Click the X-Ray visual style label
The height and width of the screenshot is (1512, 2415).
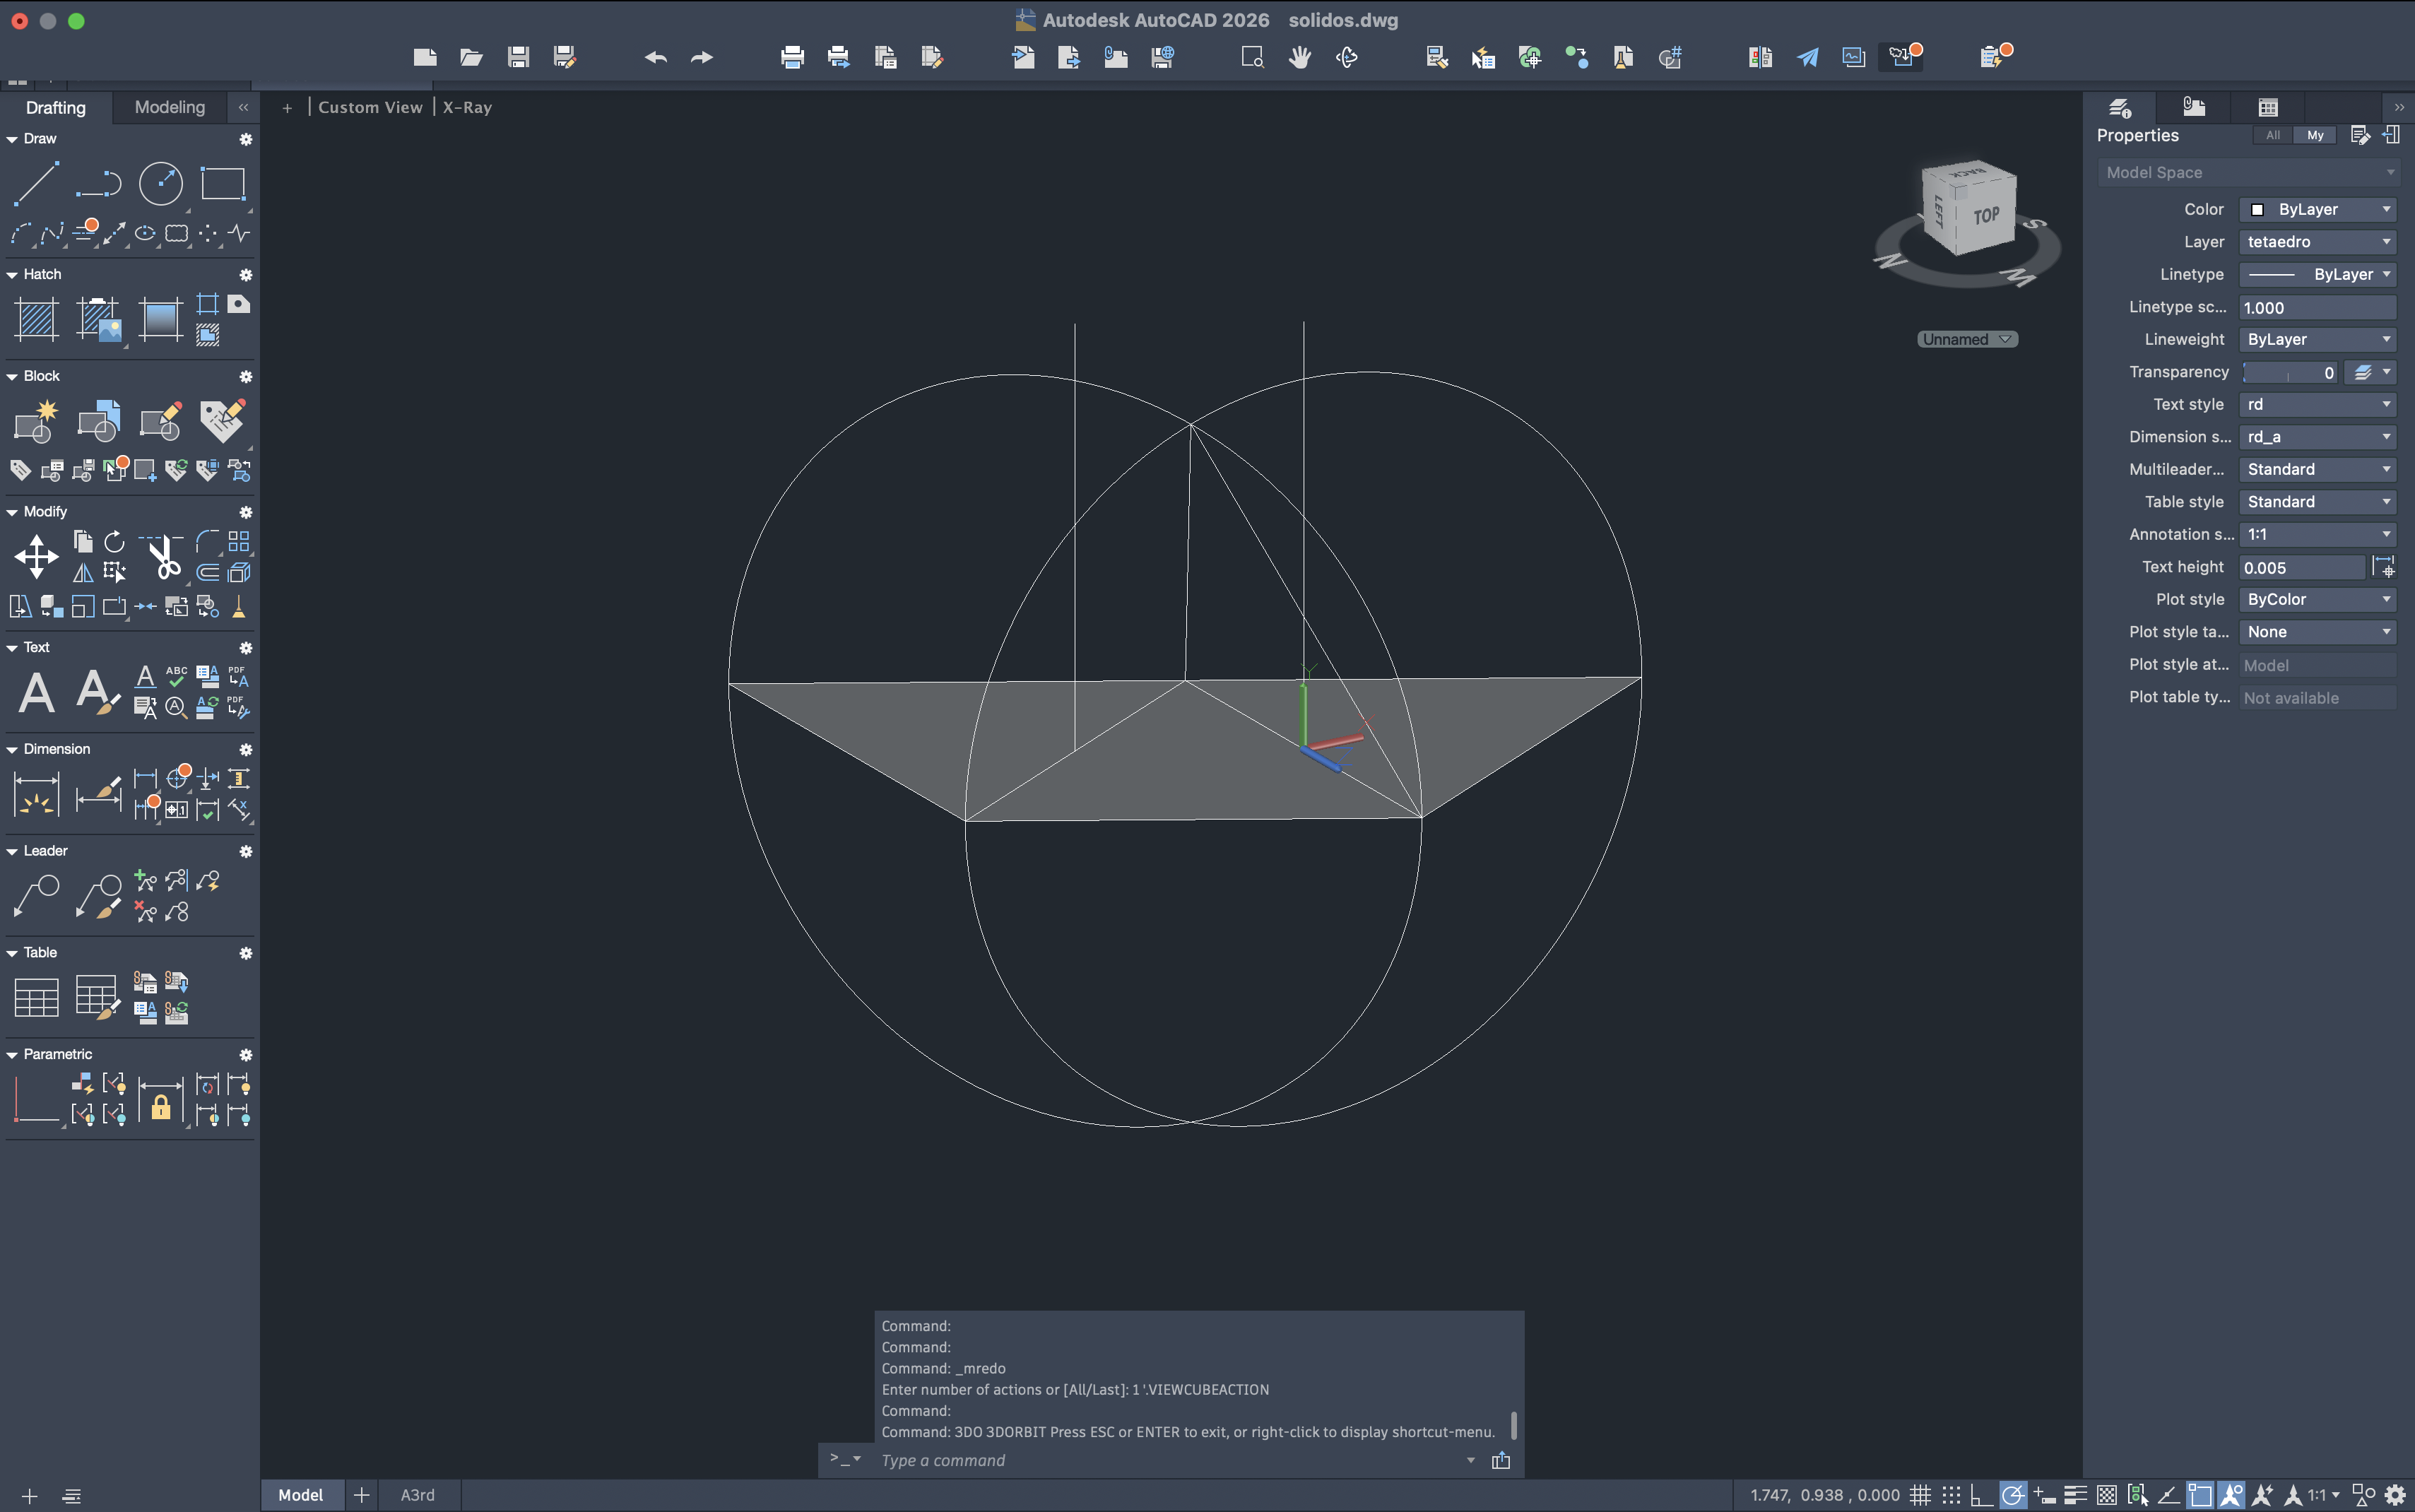coord(467,107)
